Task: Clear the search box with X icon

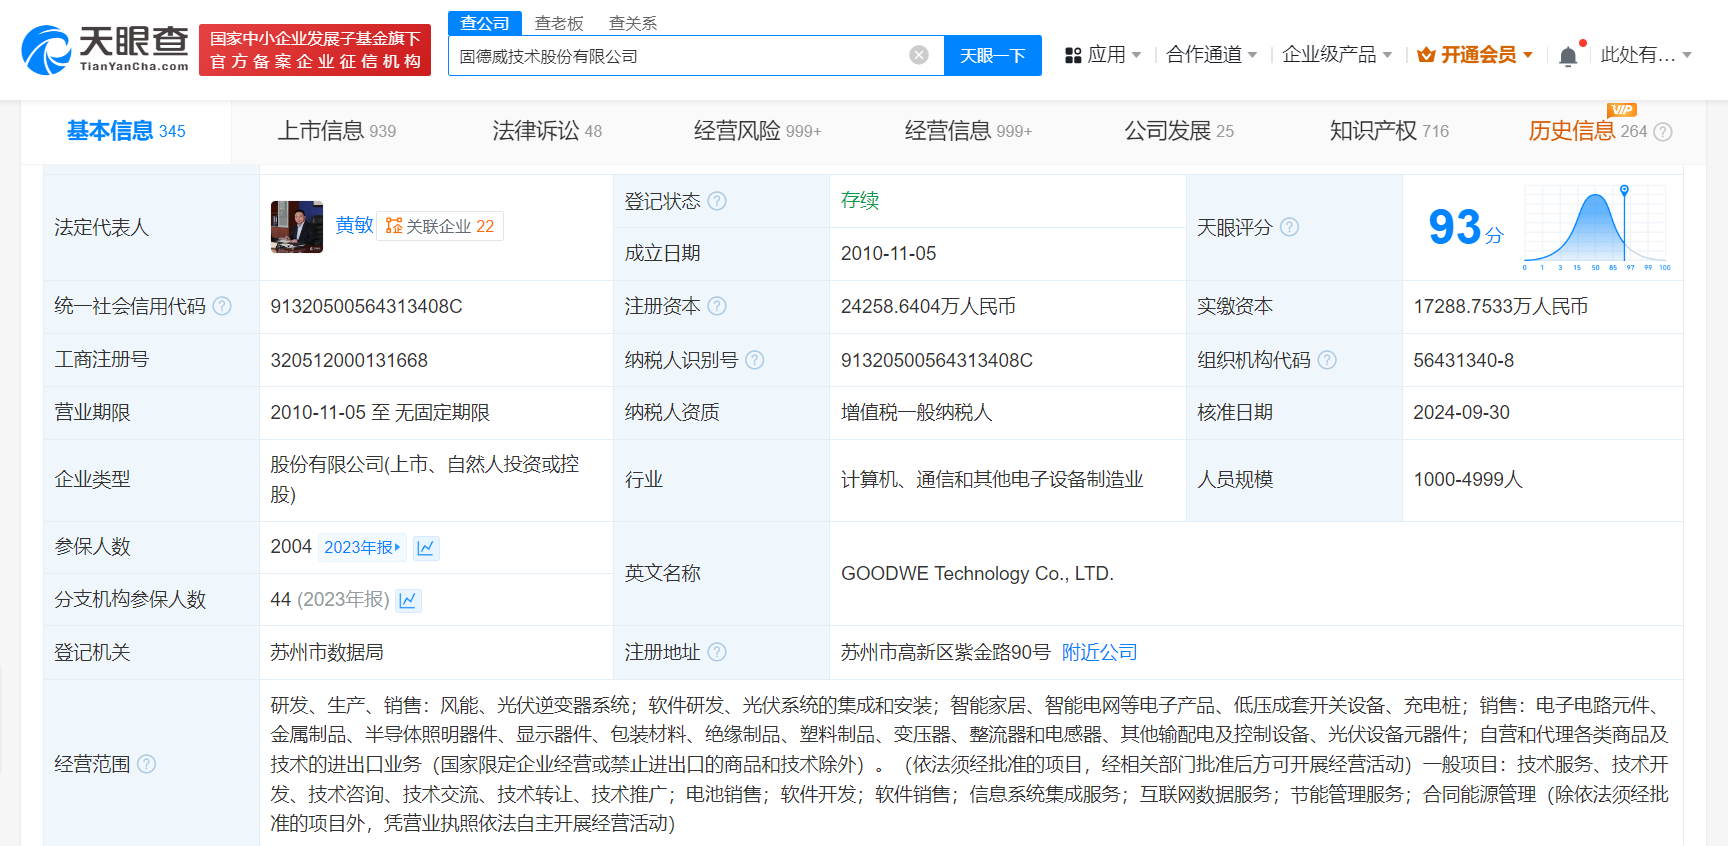Action: pyautogui.click(x=918, y=55)
